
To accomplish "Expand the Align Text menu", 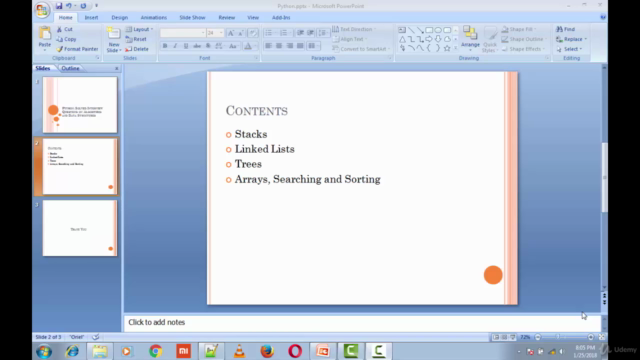I will pyautogui.click(x=350, y=39).
